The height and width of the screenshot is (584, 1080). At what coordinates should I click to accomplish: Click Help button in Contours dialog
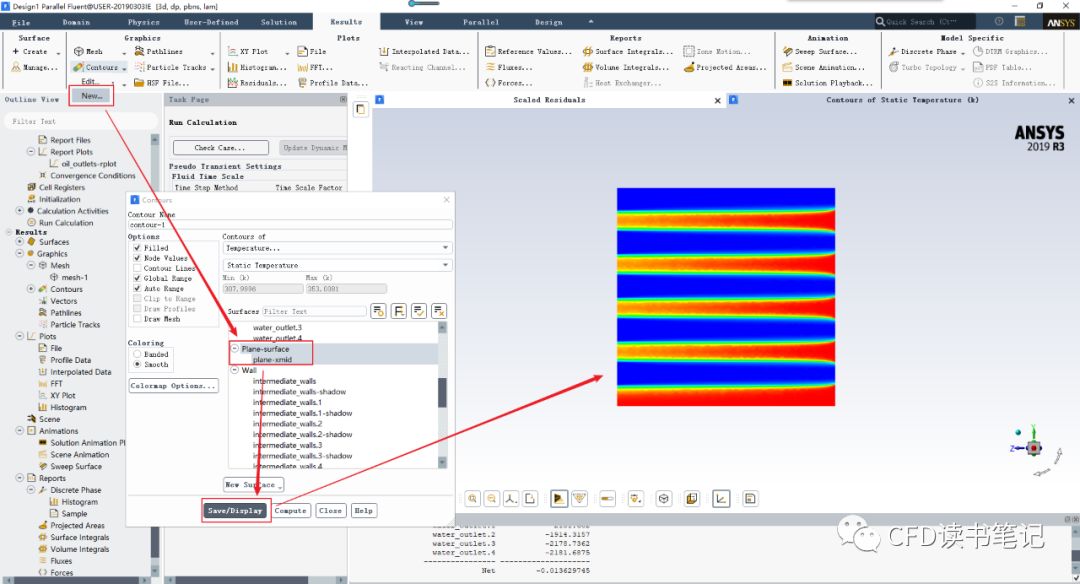coord(363,511)
